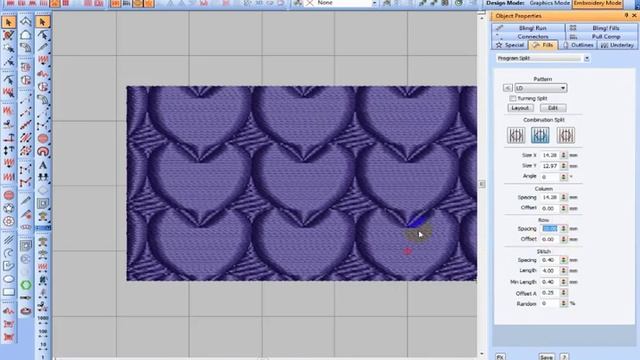Screen dimensions: 640x360
Task: Click the star-with-arrow selection icon
Action: (9, 48)
